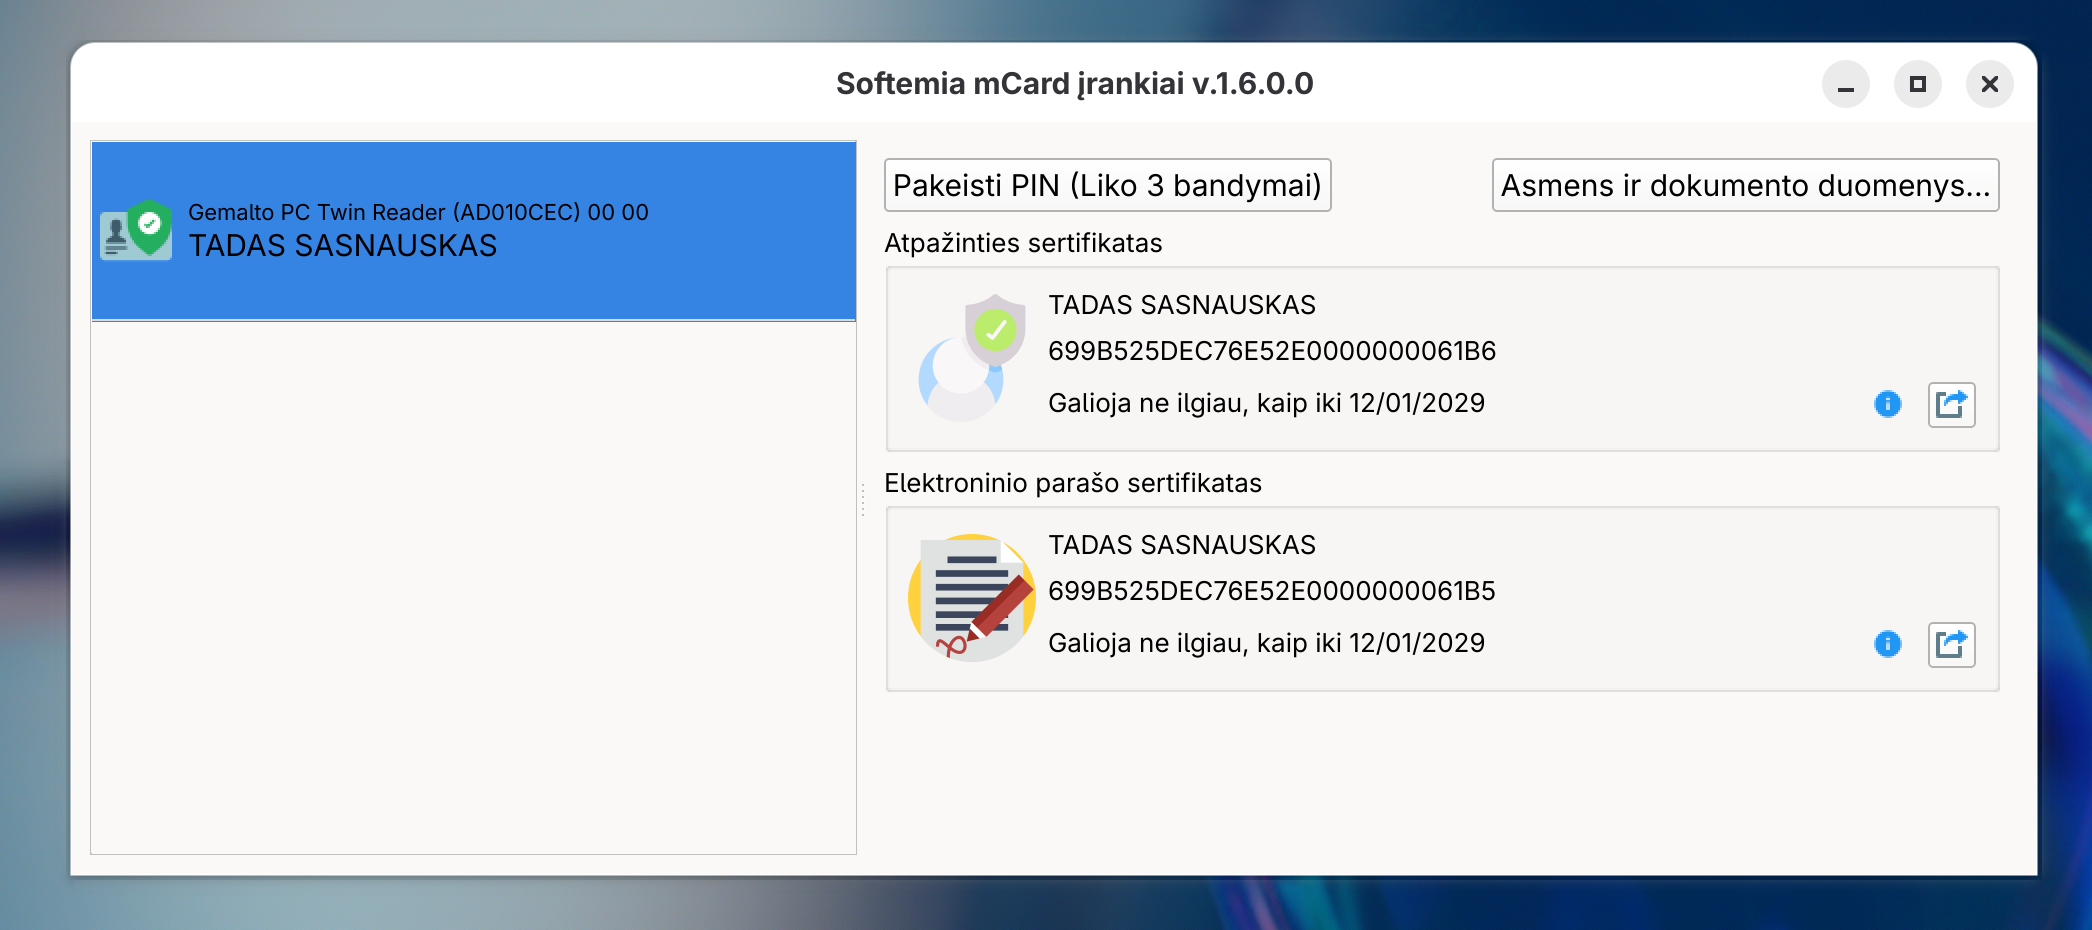Export the Atpažinties sertifikatas certificate
The width and height of the screenshot is (2092, 930).
click(x=1951, y=404)
